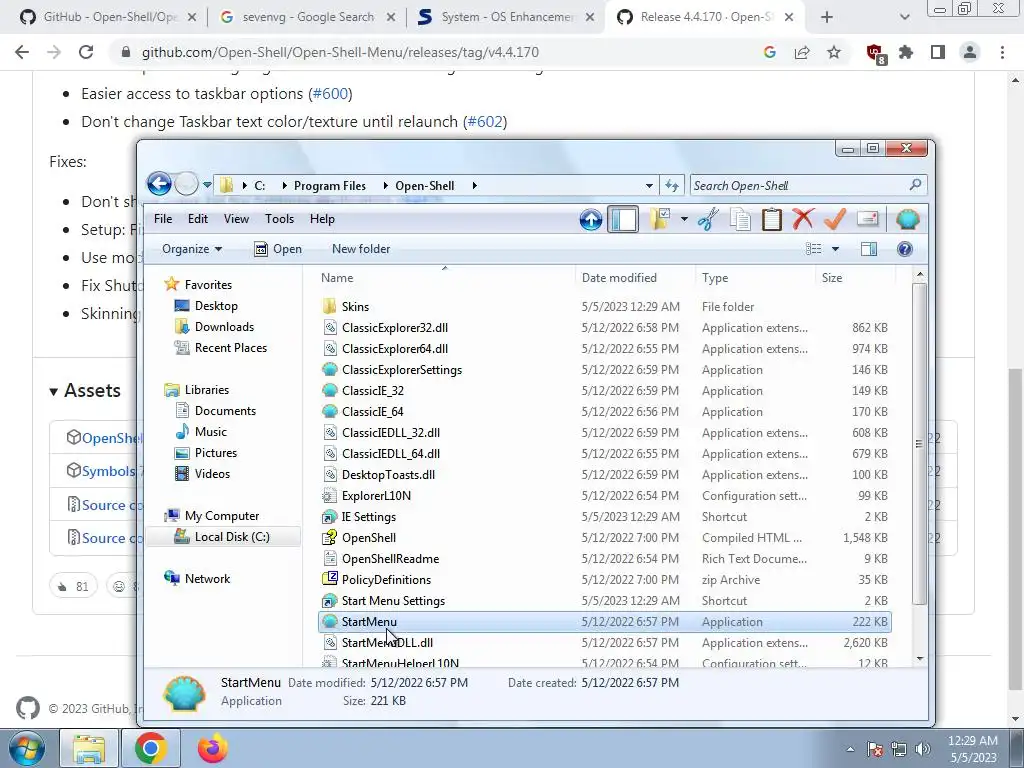This screenshot has height=768, width=1024.
Task: Open recent locations dropdown near Back button
Action: coord(207,185)
